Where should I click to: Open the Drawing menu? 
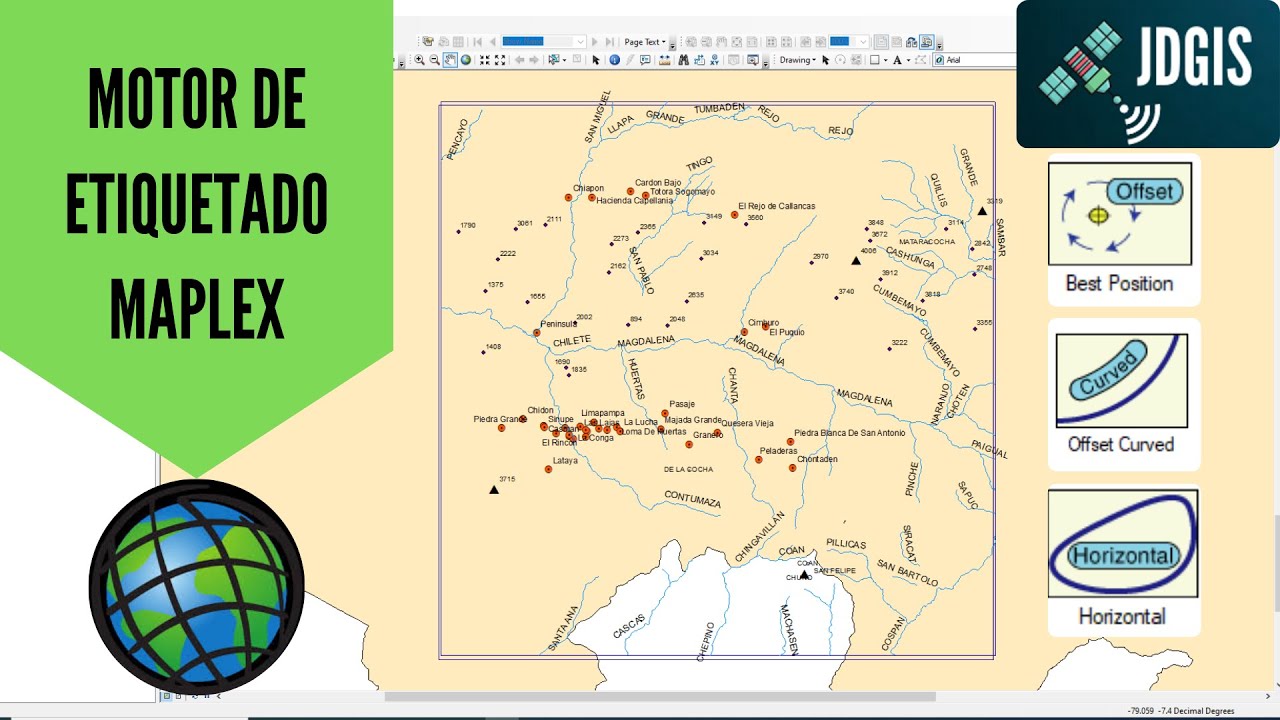[797, 60]
